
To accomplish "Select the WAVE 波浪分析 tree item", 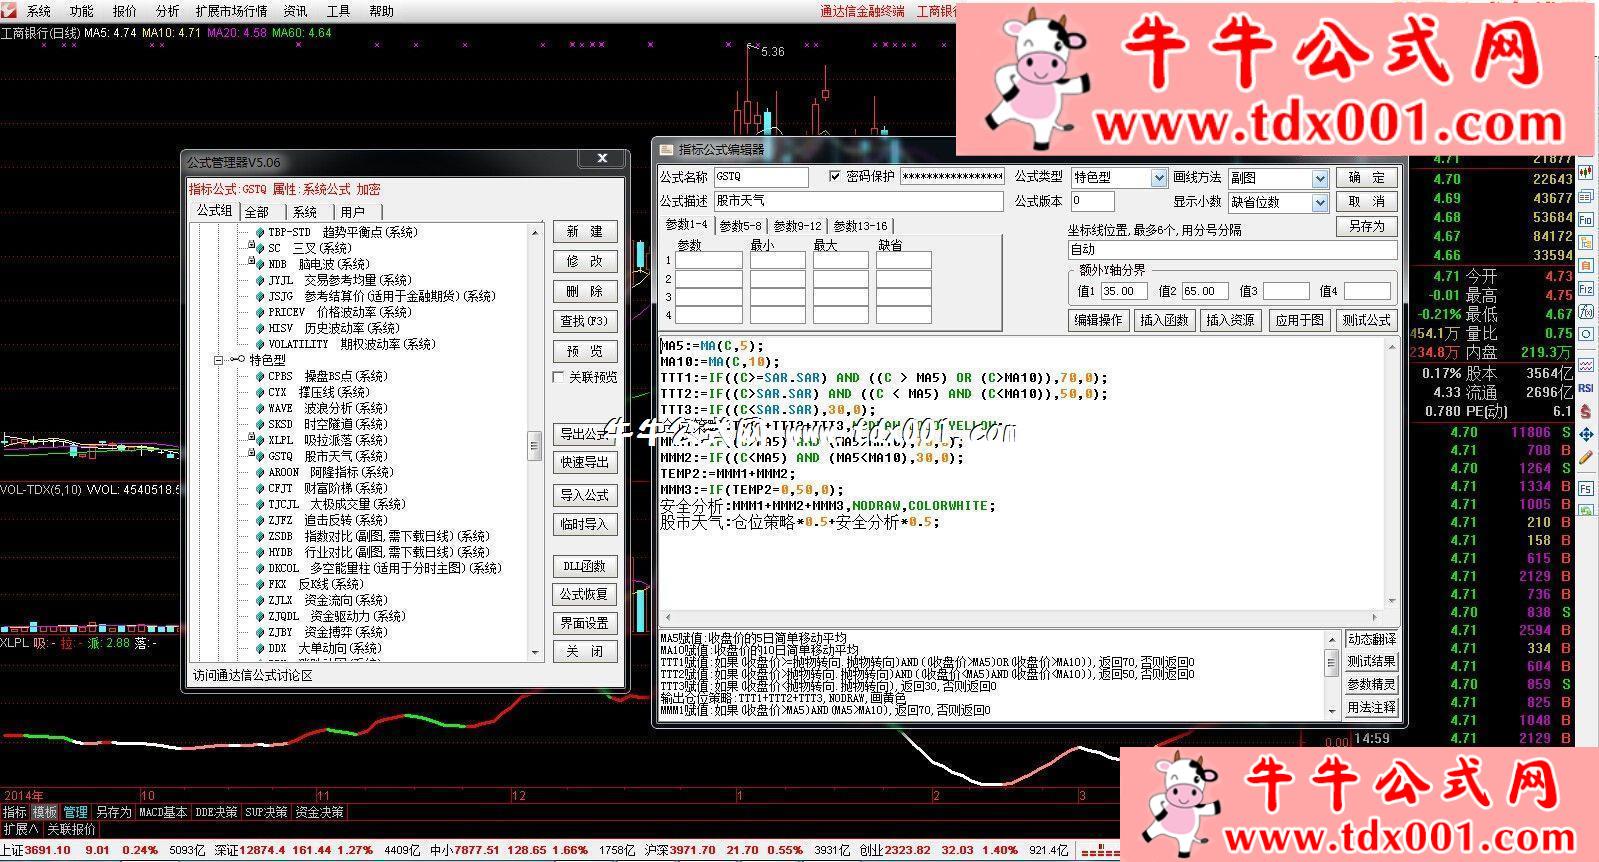I will click(x=326, y=408).
